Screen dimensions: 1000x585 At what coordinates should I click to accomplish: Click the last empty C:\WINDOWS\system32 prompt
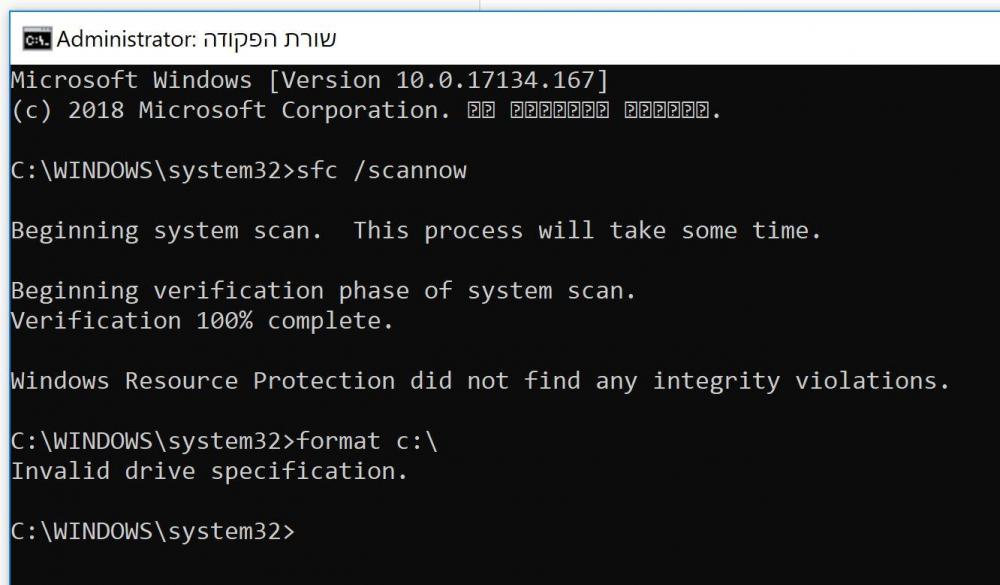tap(153, 531)
